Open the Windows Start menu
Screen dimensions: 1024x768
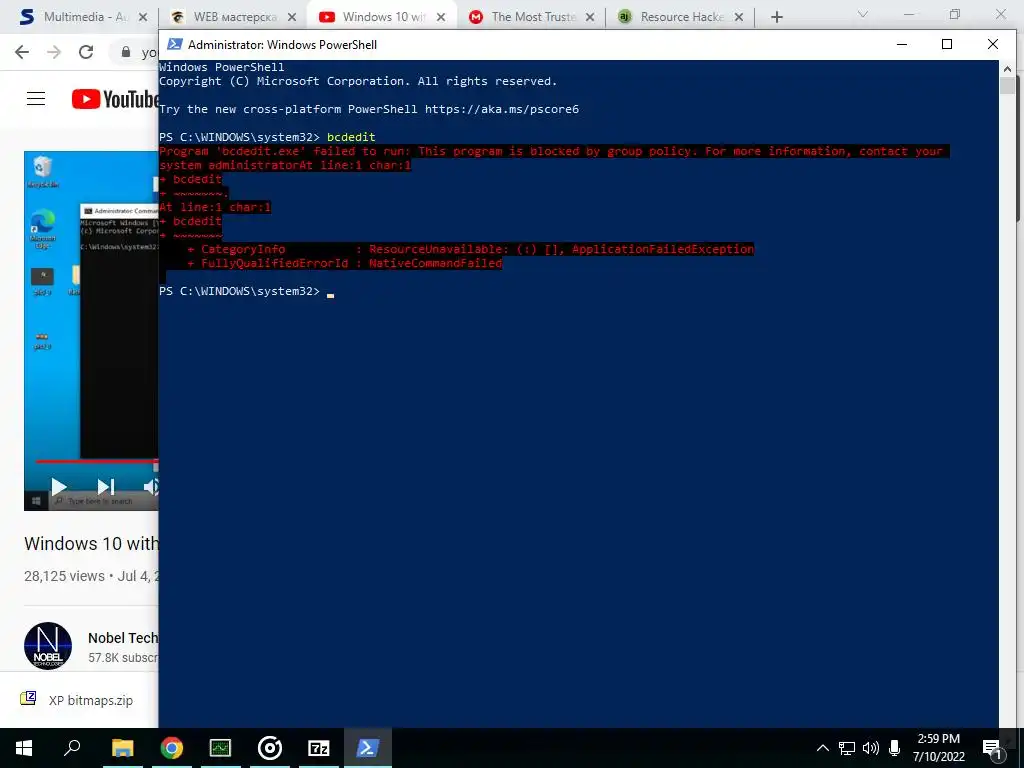(24, 748)
